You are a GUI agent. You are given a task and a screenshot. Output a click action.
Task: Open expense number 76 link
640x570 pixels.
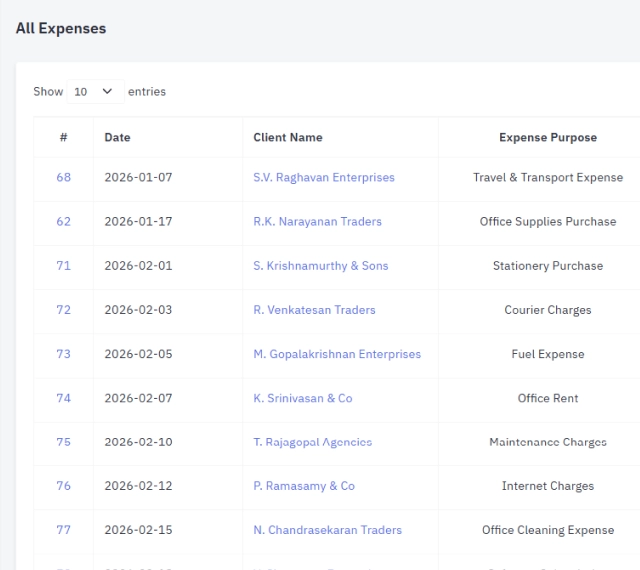64,485
